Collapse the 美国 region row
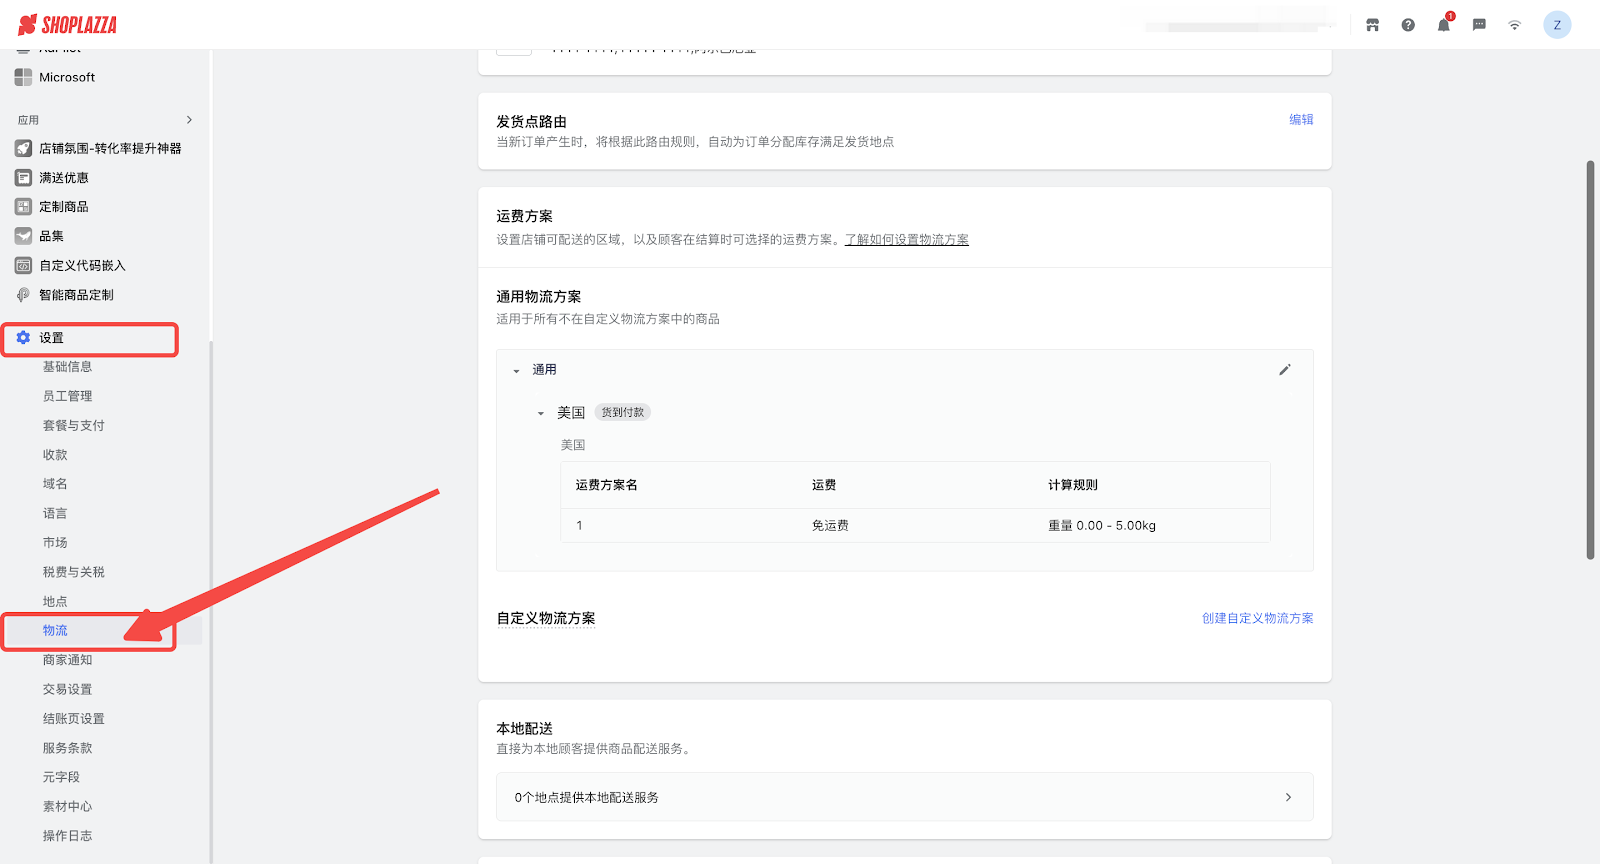The image size is (1600, 864). (541, 413)
